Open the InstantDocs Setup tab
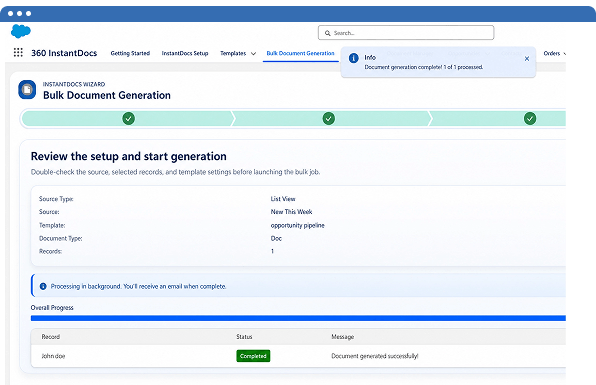The height and width of the screenshot is (385, 596). tap(185, 53)
